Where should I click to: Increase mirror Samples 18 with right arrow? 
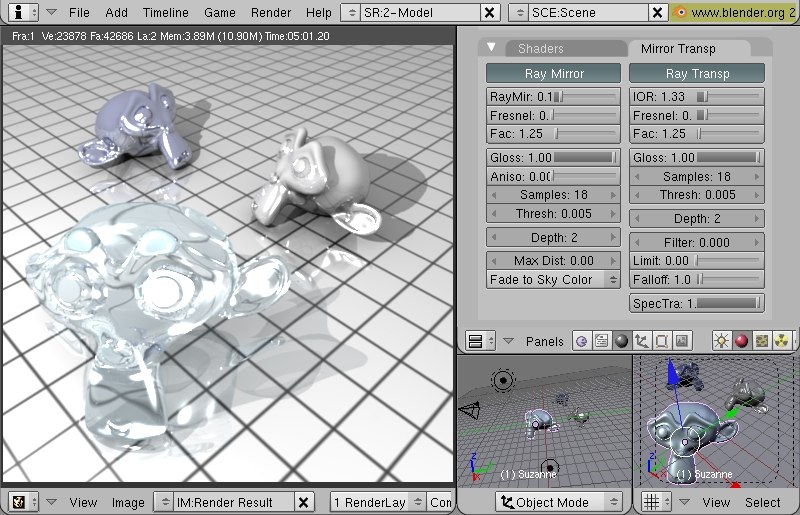coord(613,195)
